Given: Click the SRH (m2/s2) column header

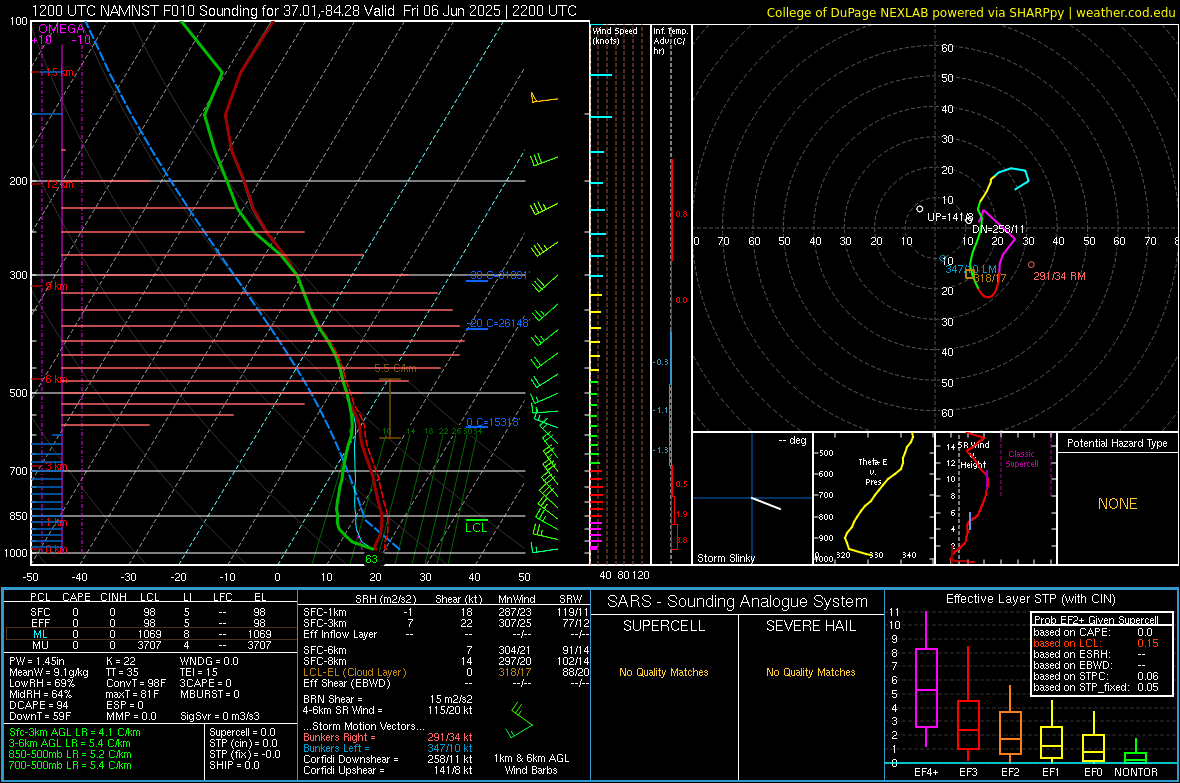Looking at the screenshot, I should point(385,599).
